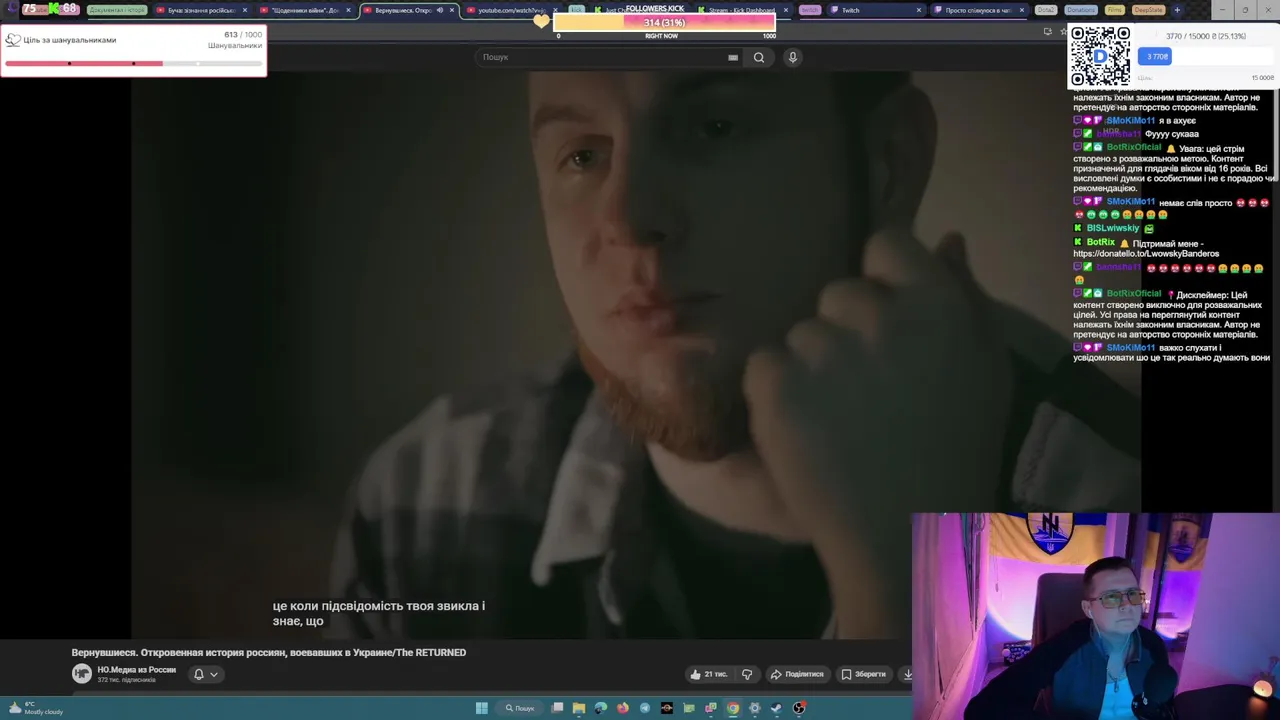Click the taskbar 'Пошук' search box
The image size is (1280, 720).
click(520, 708)
